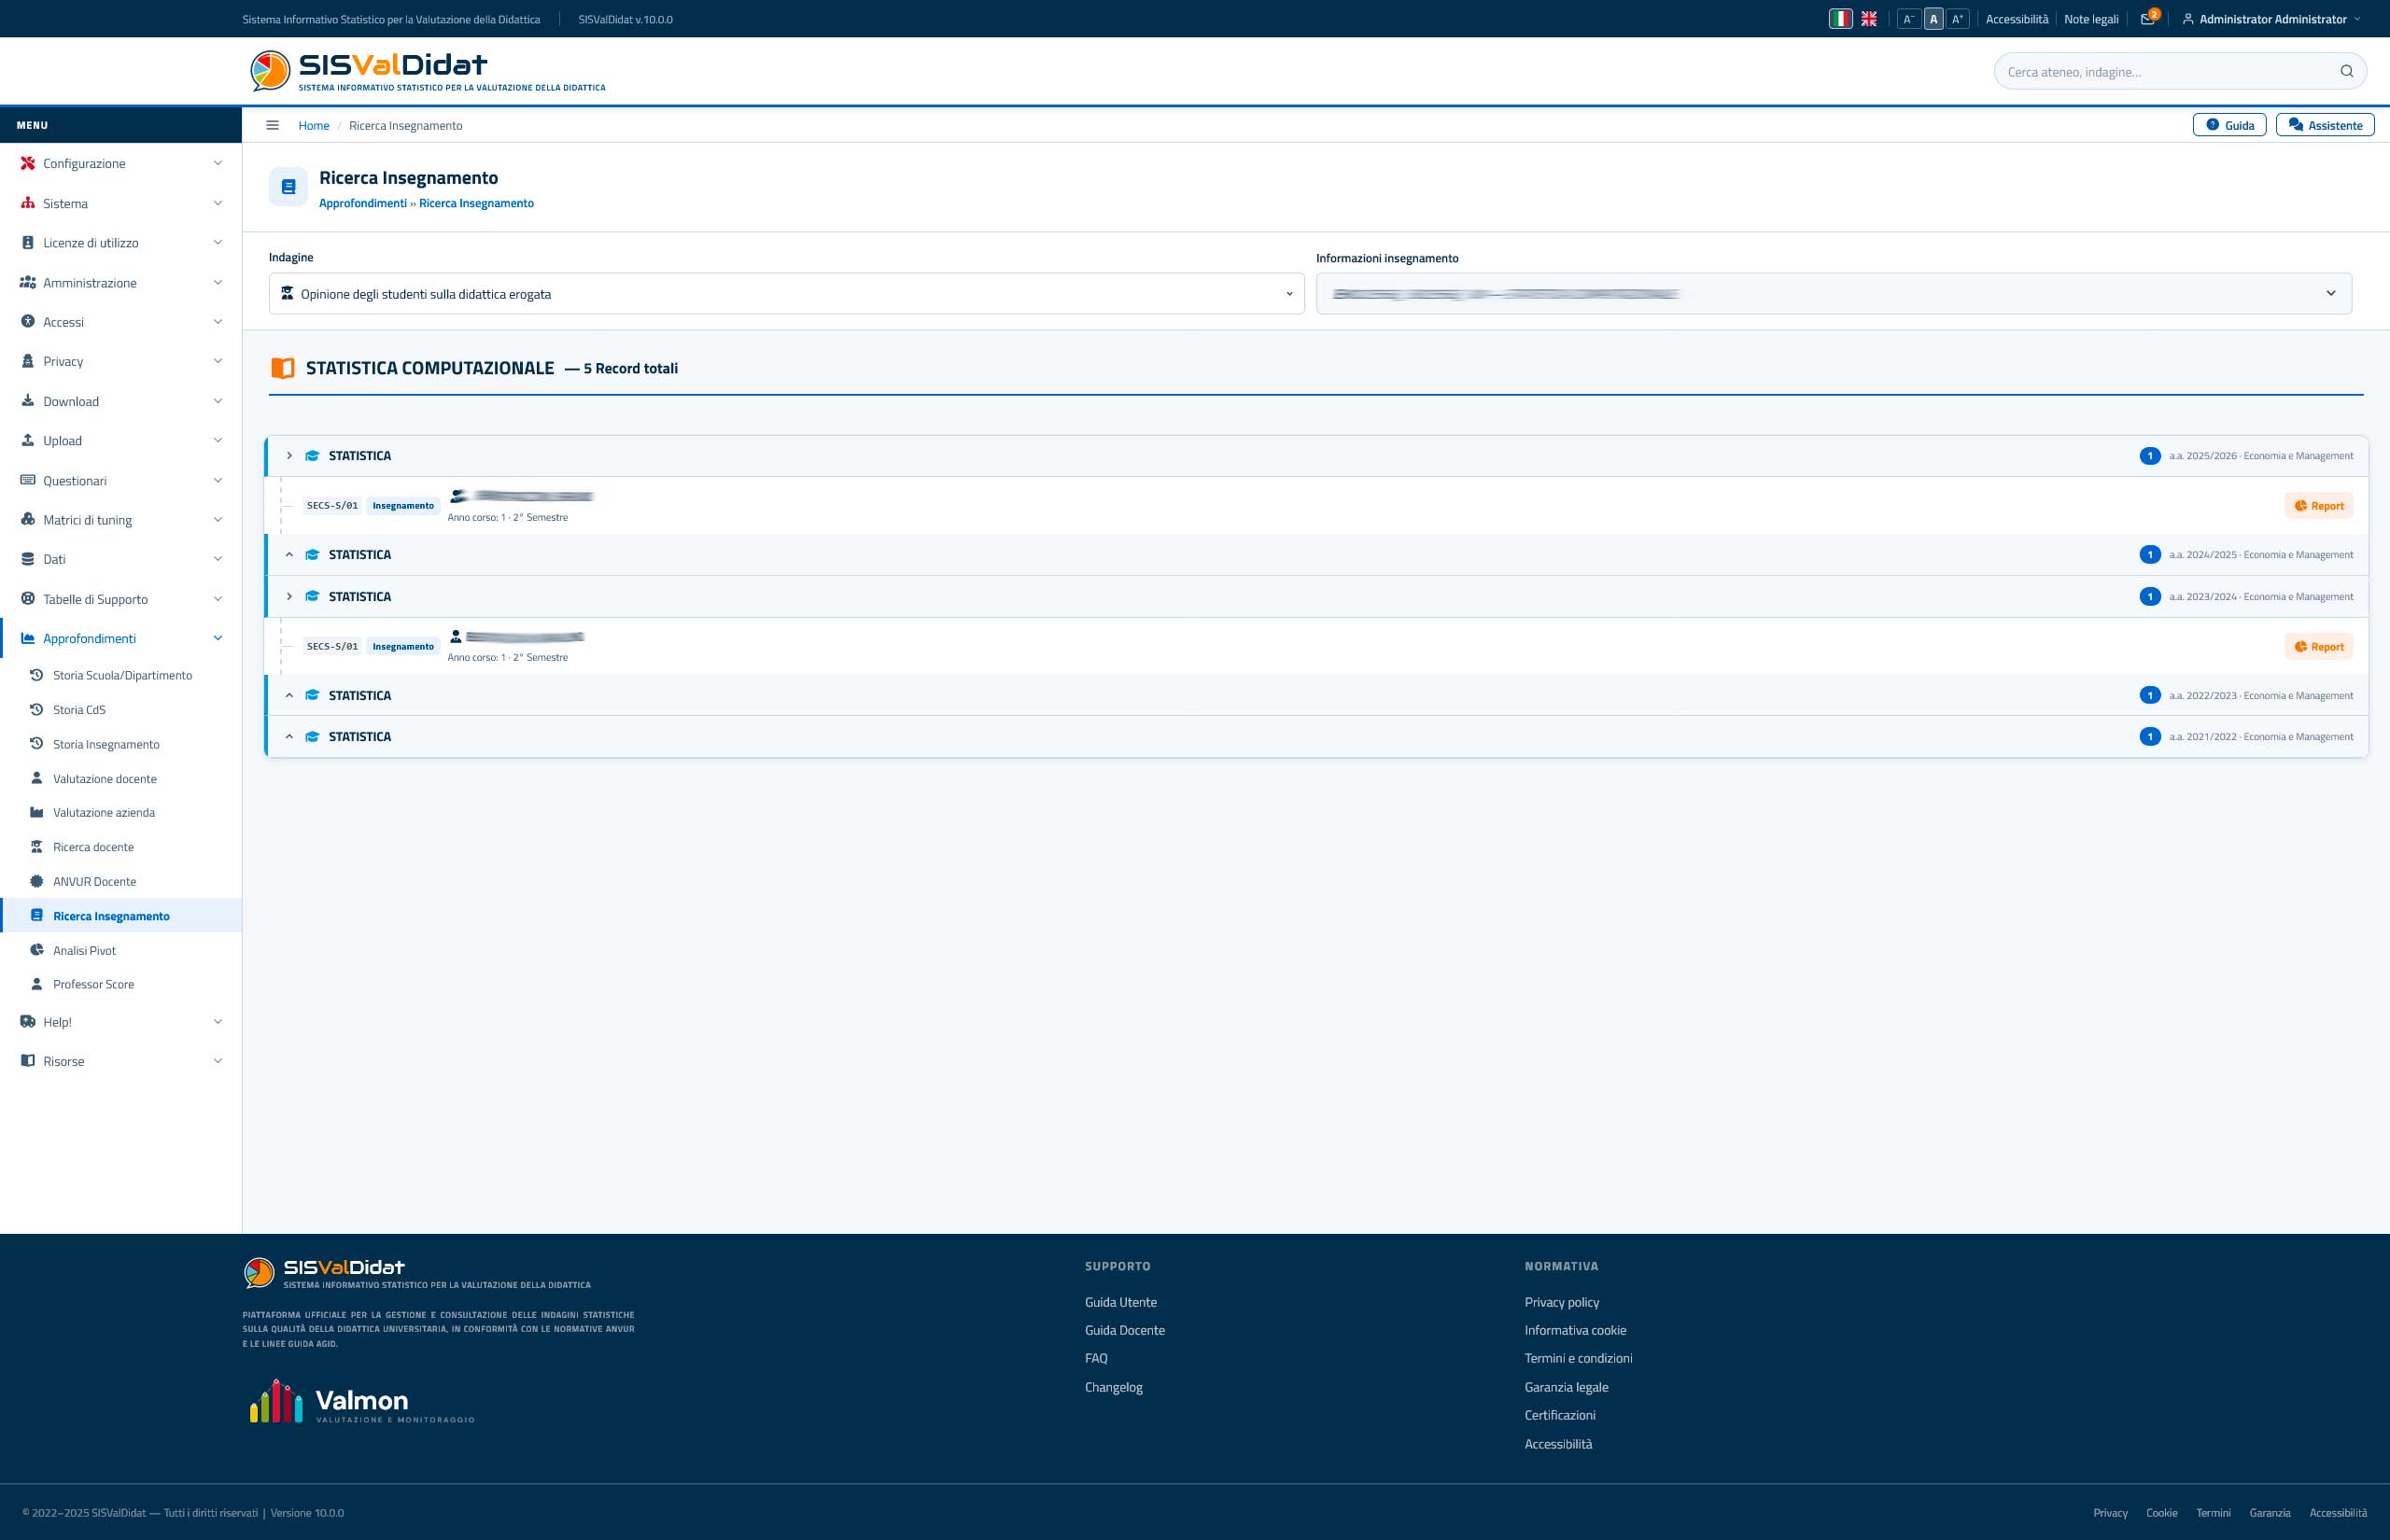The width and height of the screenshot is (2390, 1540).
Task: Go to Home breadcrumb link
Action: click(314, 125)
